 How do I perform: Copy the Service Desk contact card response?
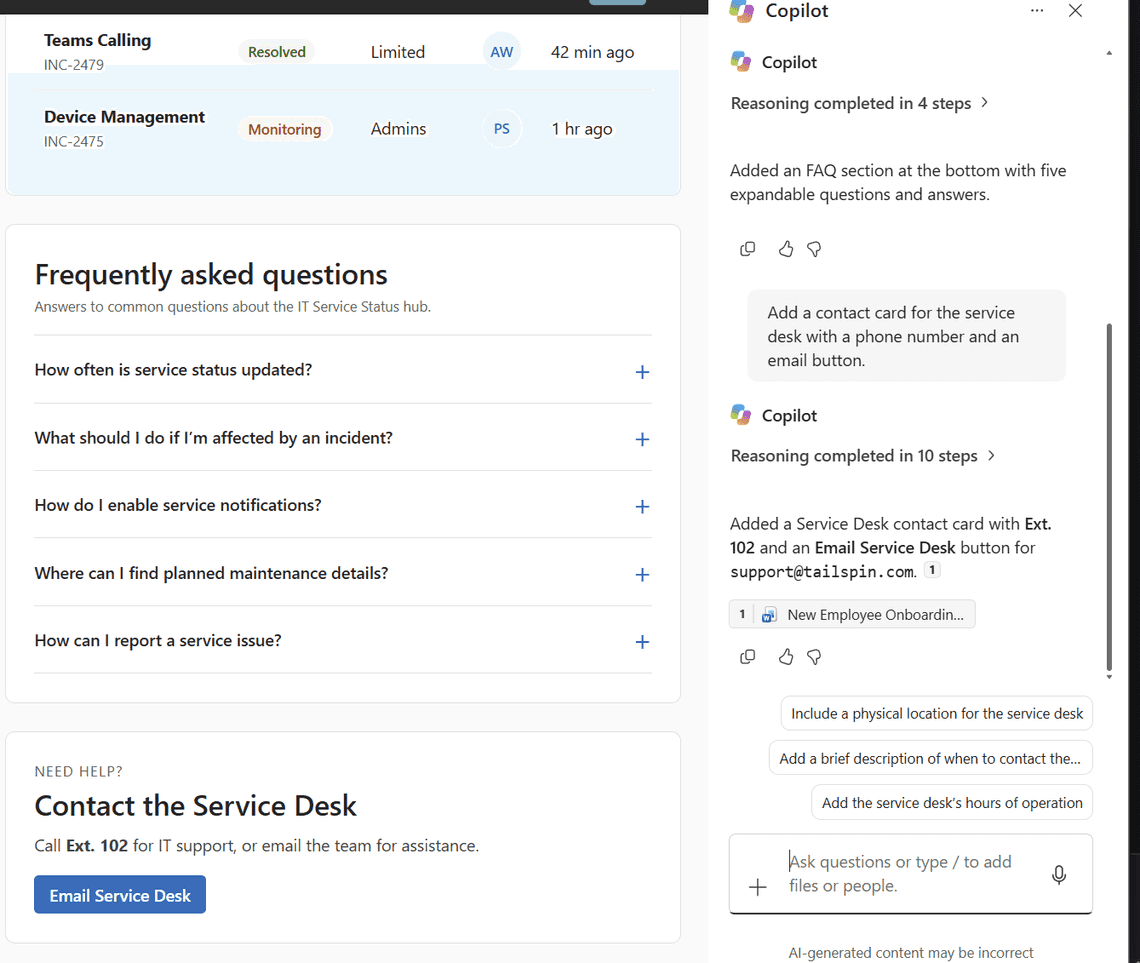747,657
